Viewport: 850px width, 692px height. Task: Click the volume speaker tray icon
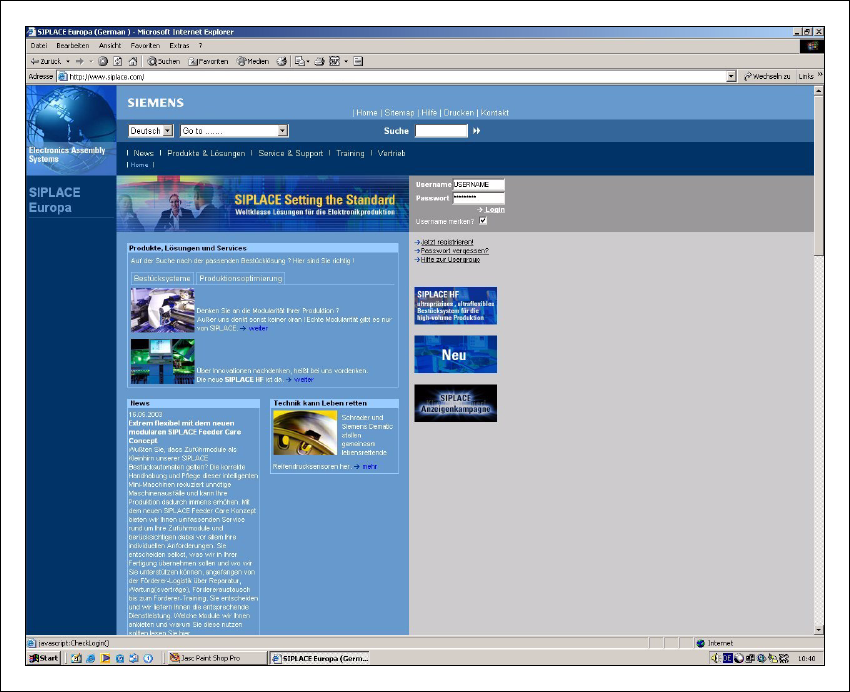(x=716, y=658)
